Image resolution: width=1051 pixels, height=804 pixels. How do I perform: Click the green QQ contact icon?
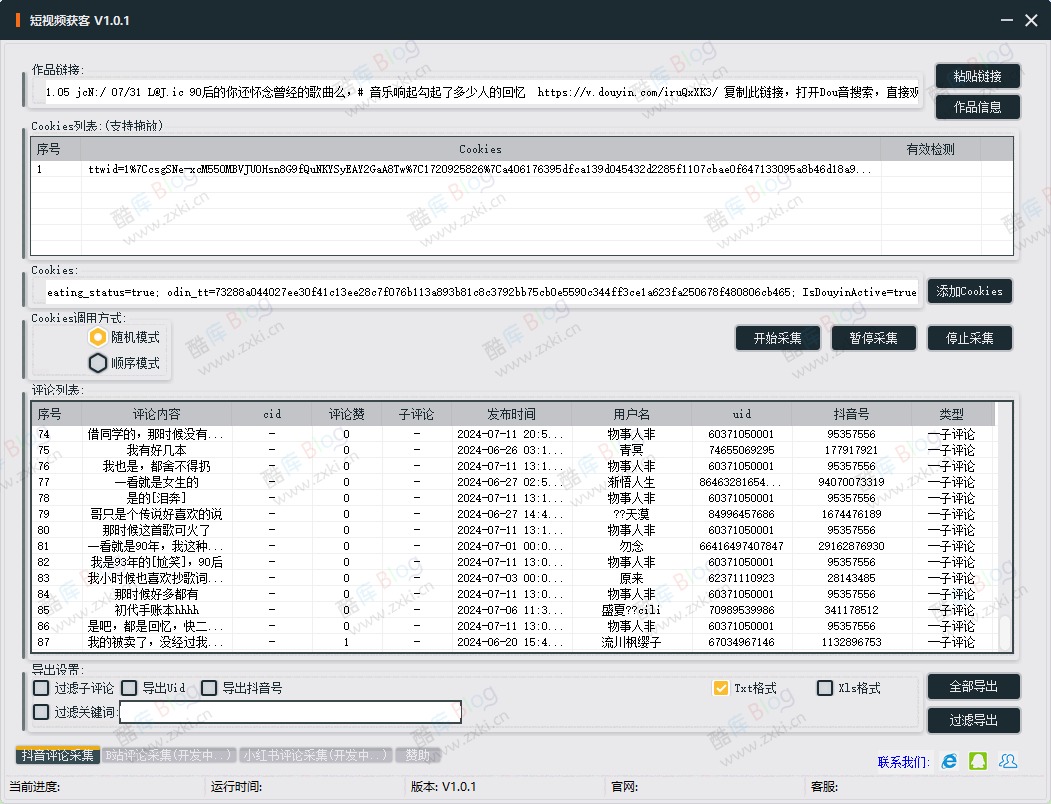pyautogui.click(x=978, y=762)
